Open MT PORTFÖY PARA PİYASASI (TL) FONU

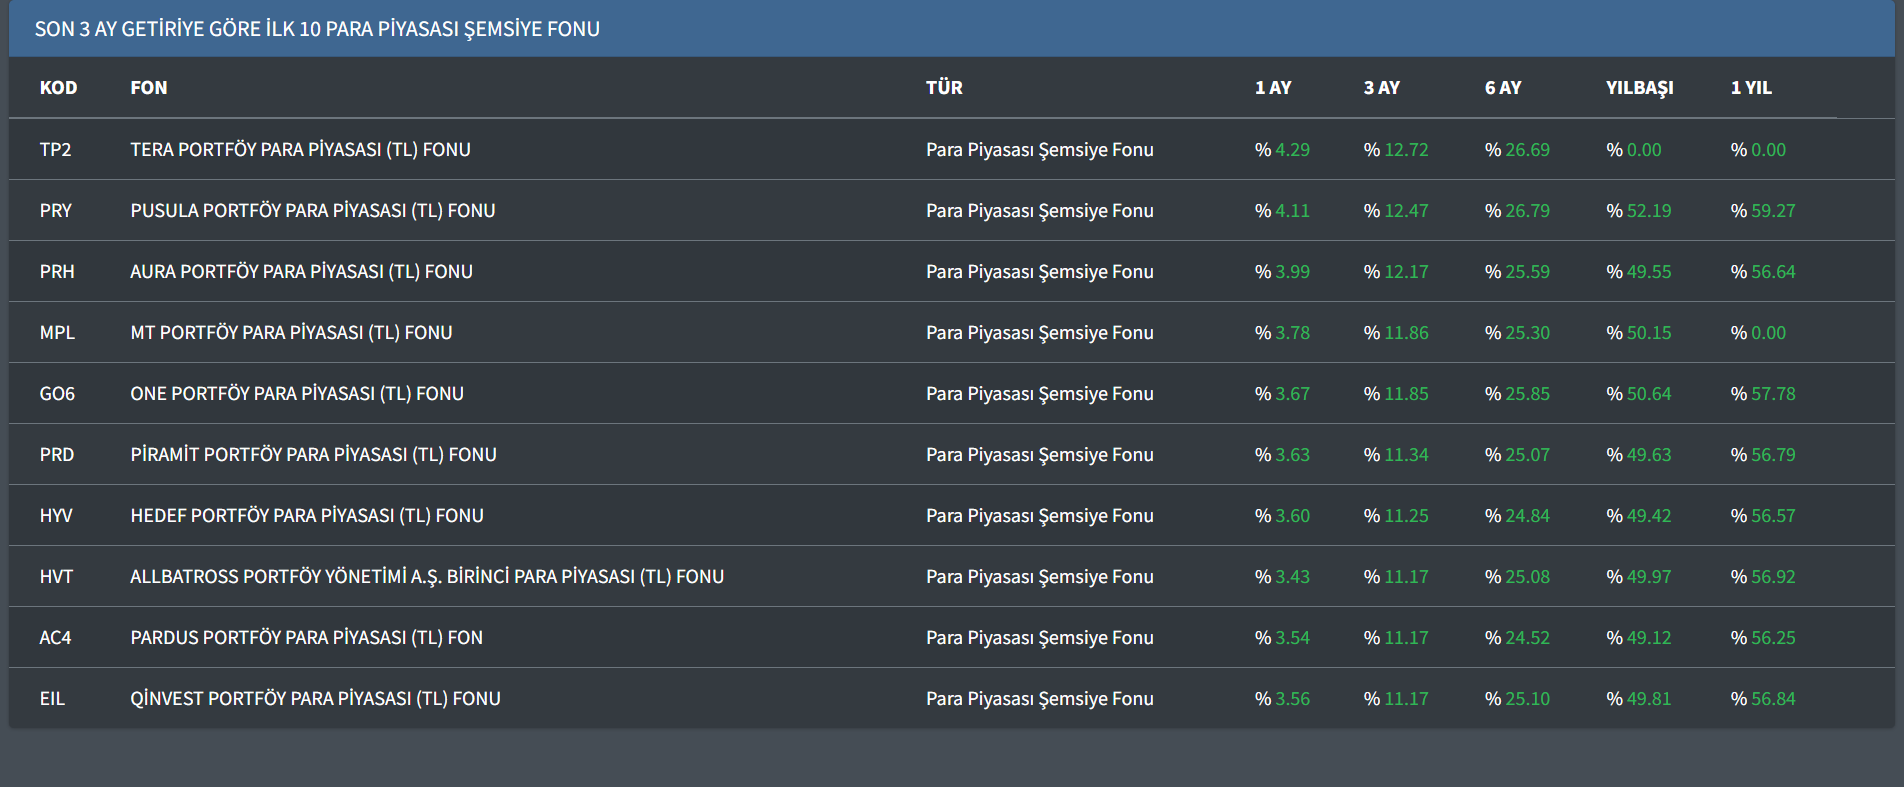[x=291, y=333]
